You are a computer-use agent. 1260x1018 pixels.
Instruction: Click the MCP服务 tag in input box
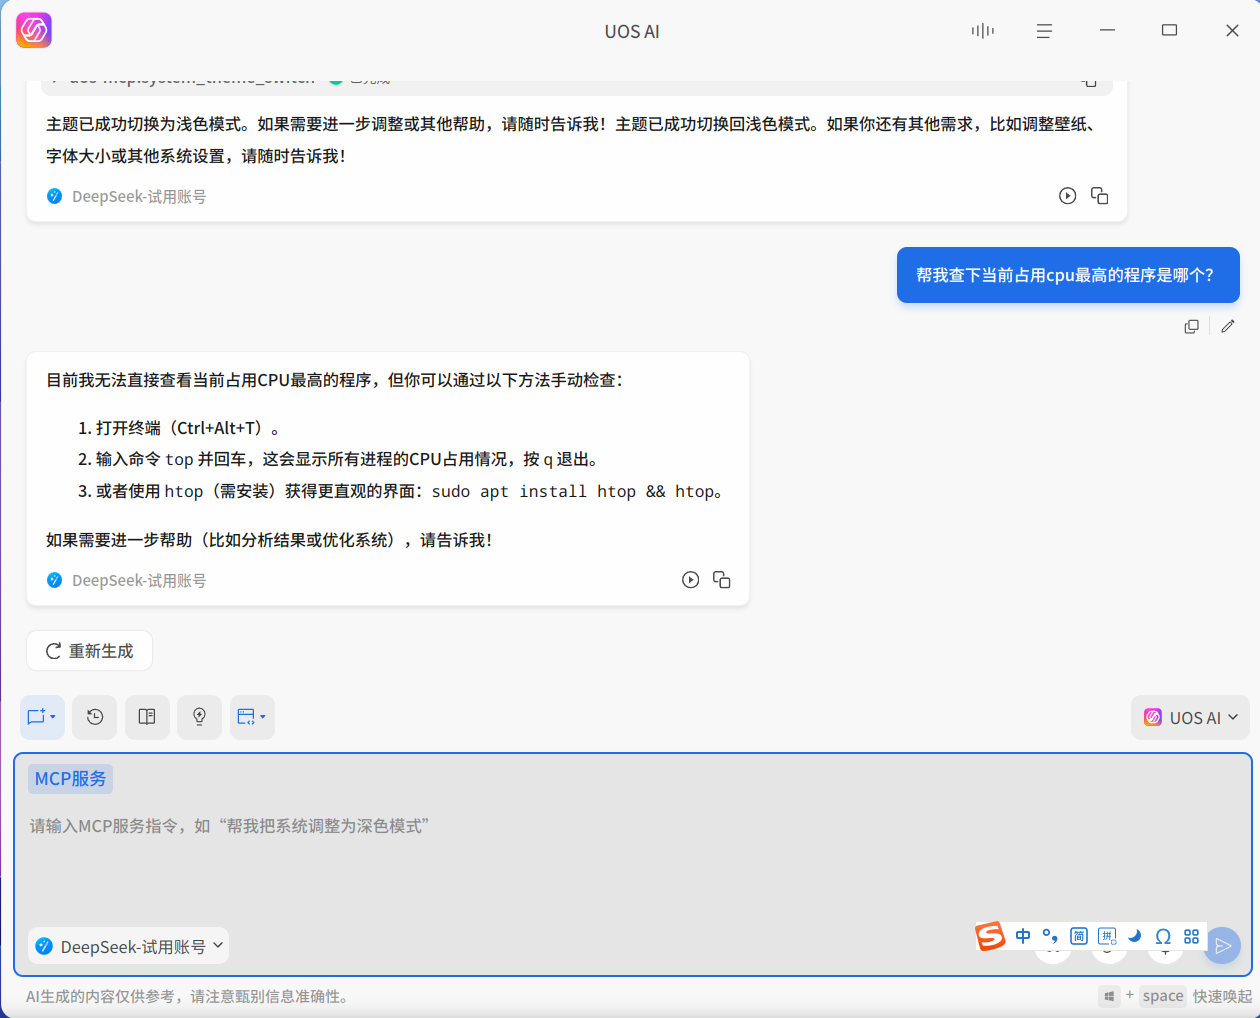pos(70,779)
